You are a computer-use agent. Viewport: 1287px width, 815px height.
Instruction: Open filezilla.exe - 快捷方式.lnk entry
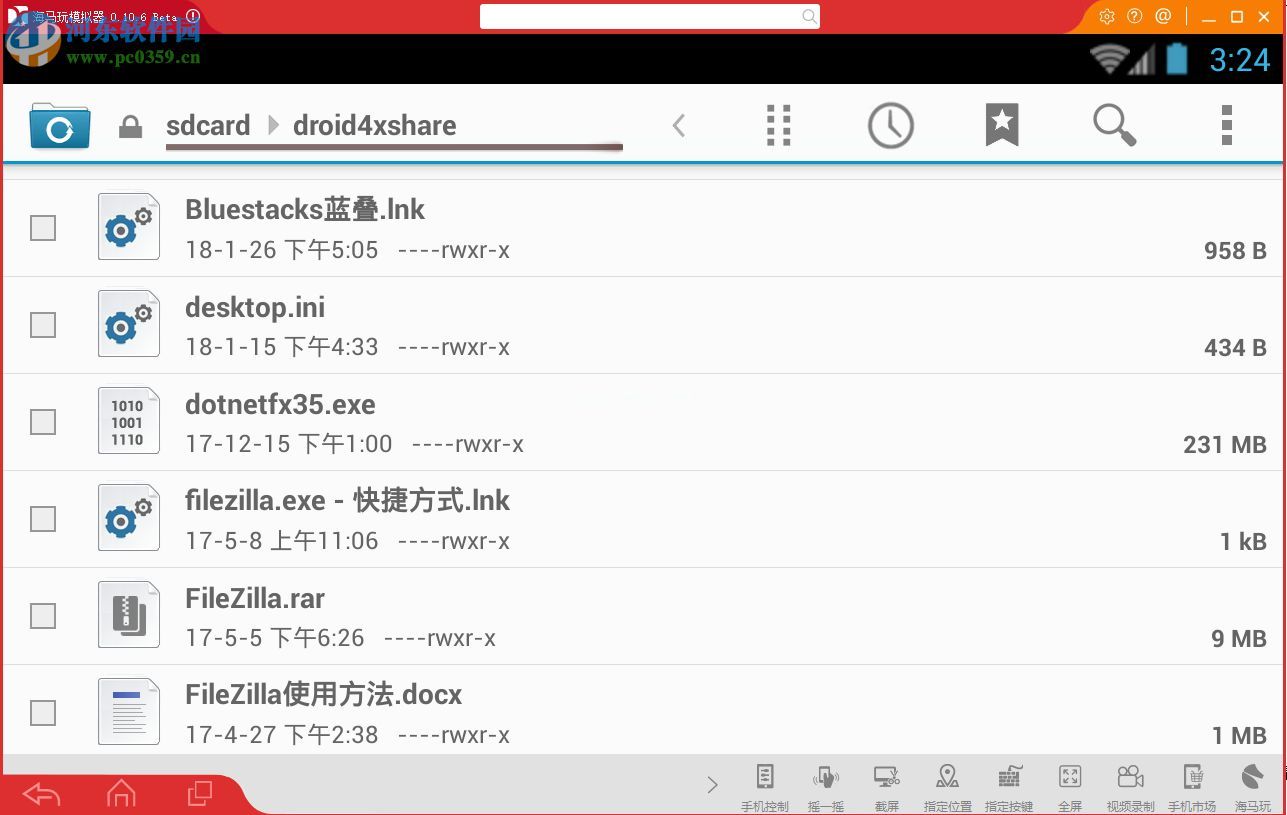tap(643, 519)
